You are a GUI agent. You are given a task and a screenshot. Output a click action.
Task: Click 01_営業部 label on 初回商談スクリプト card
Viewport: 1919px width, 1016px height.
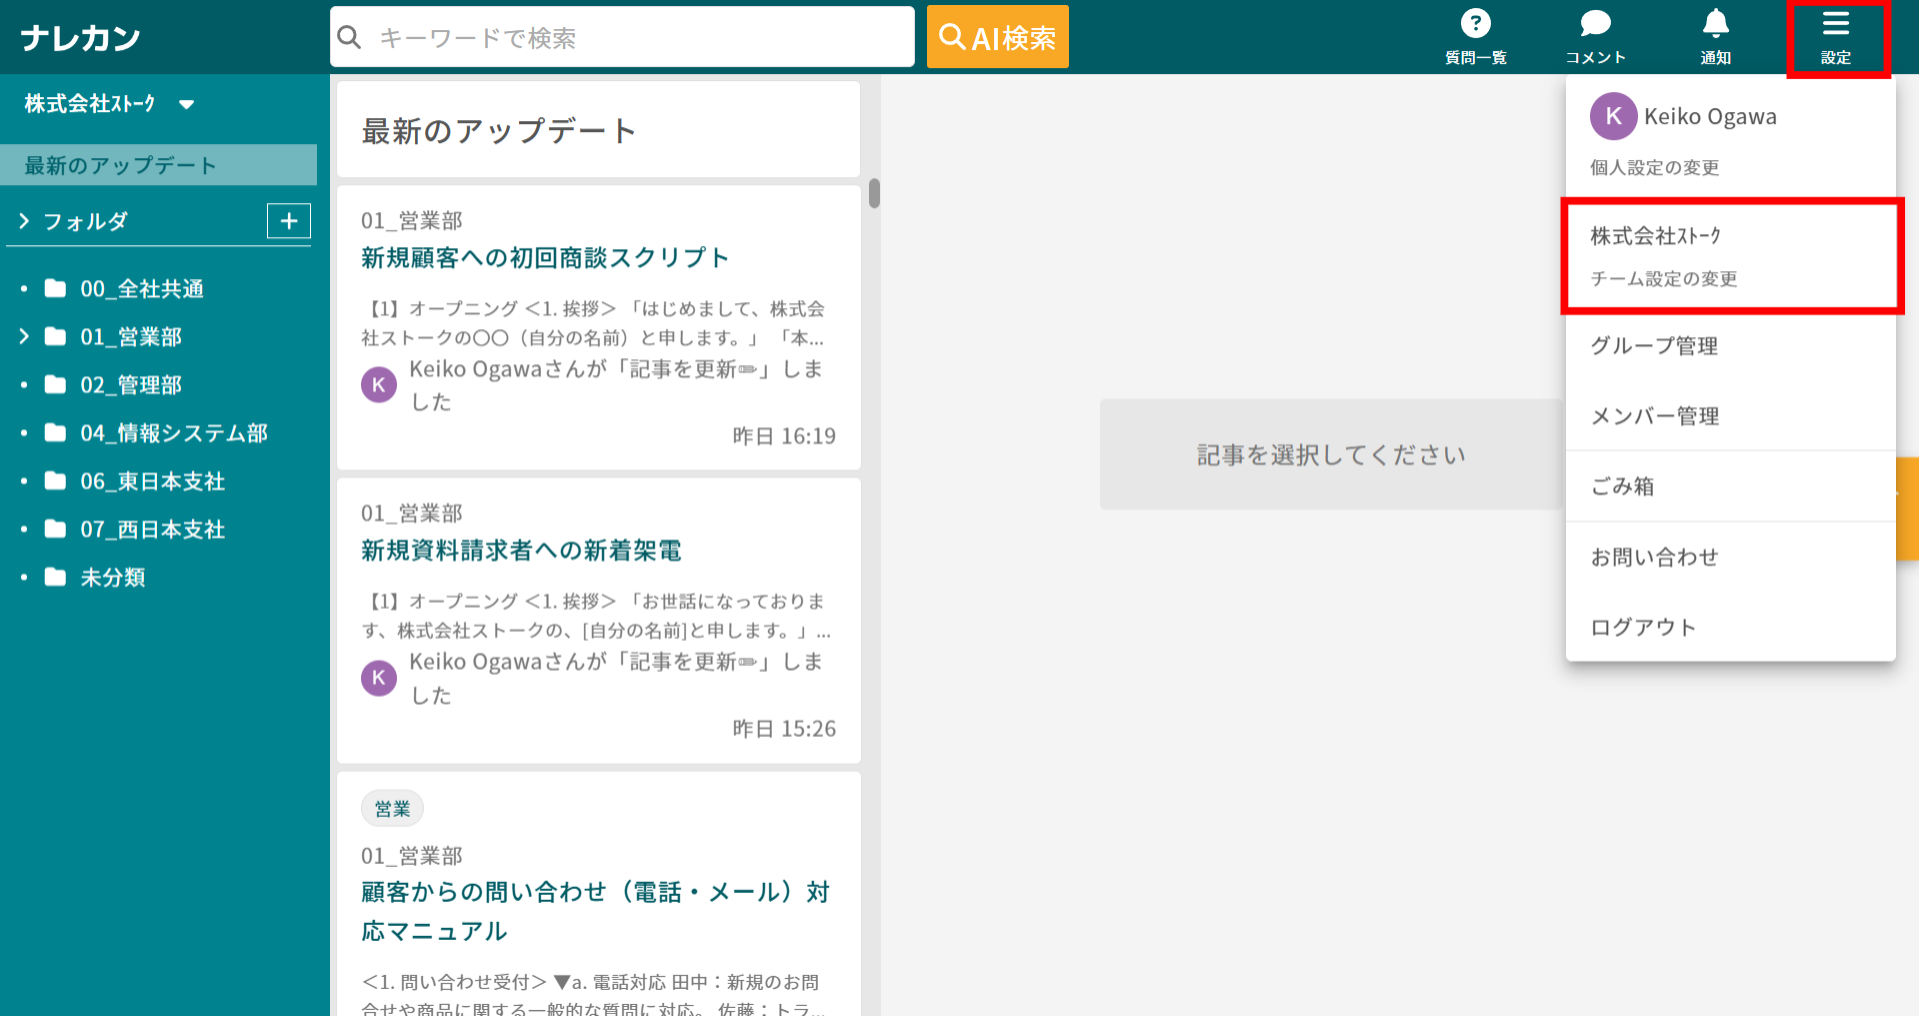412,221
